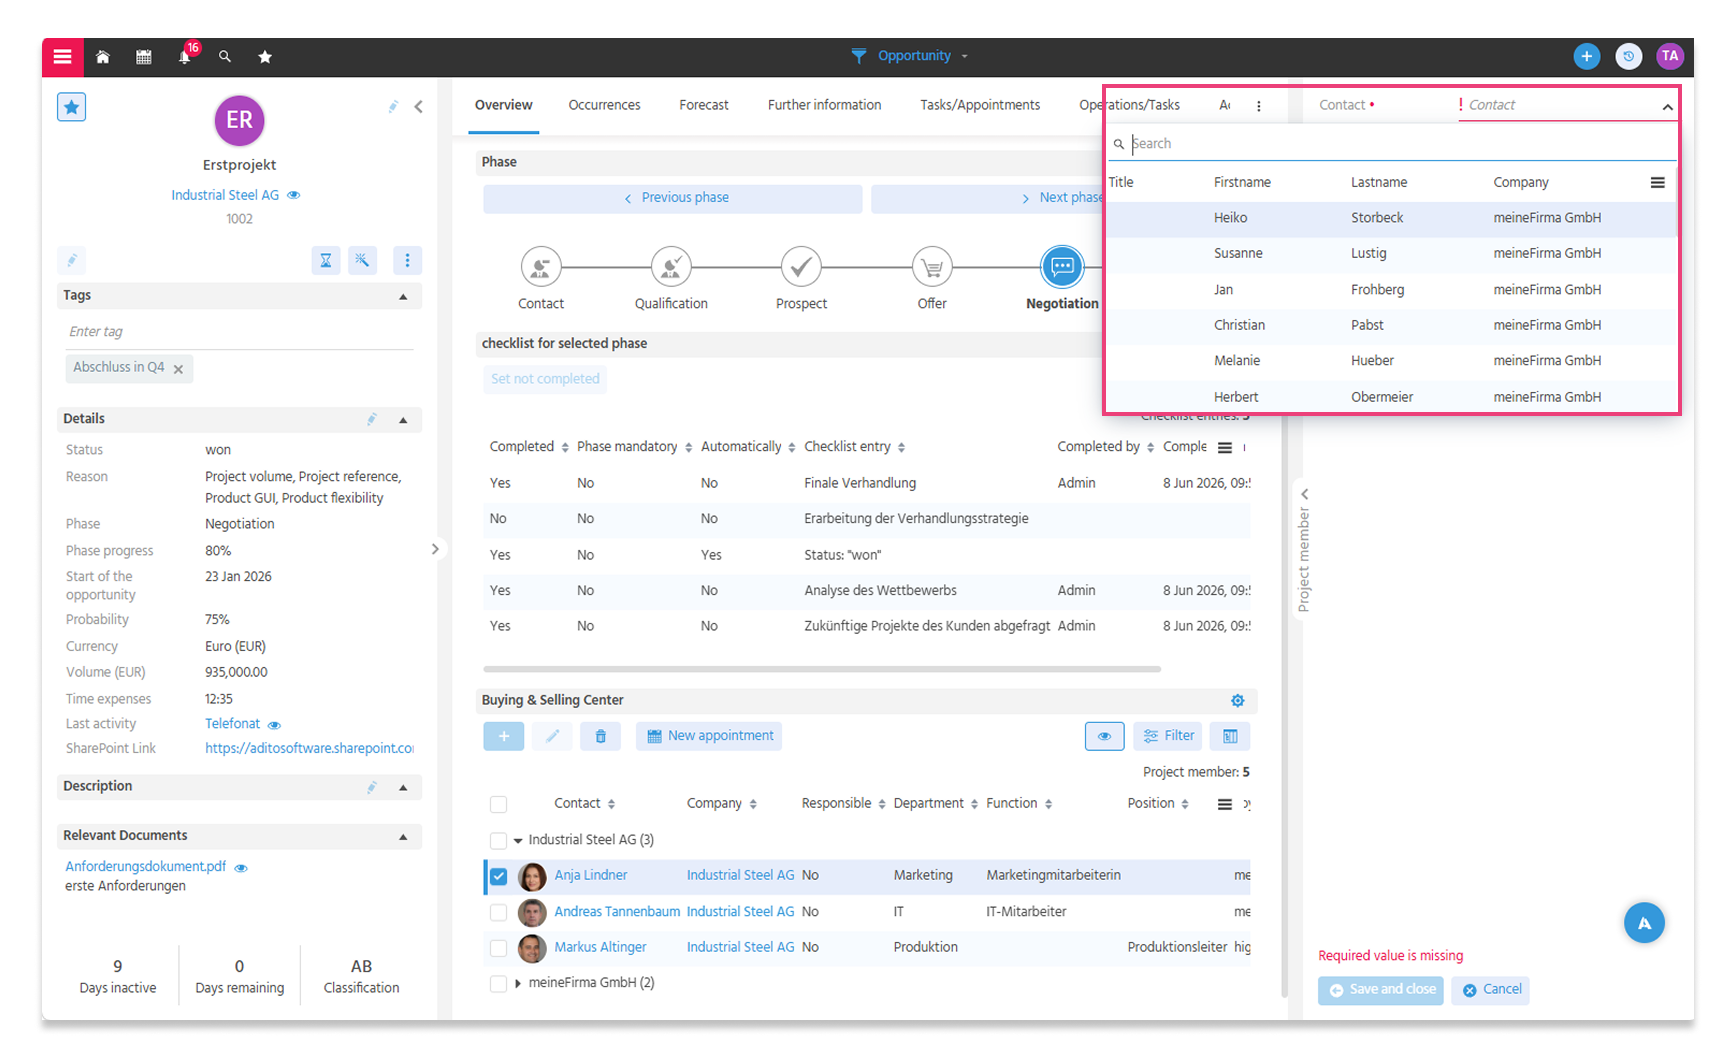Collapse the Tags section arrow
Viewport: 1736px width, 1060px height.
403,296
